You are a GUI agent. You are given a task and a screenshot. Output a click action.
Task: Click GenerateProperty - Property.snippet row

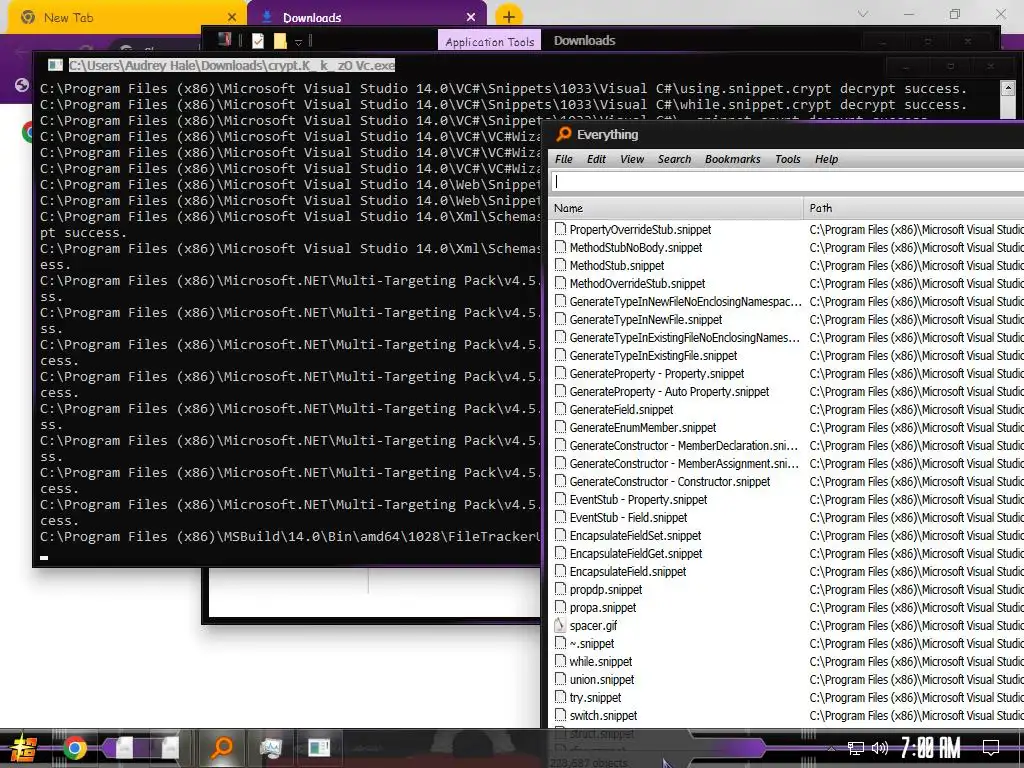786,374
